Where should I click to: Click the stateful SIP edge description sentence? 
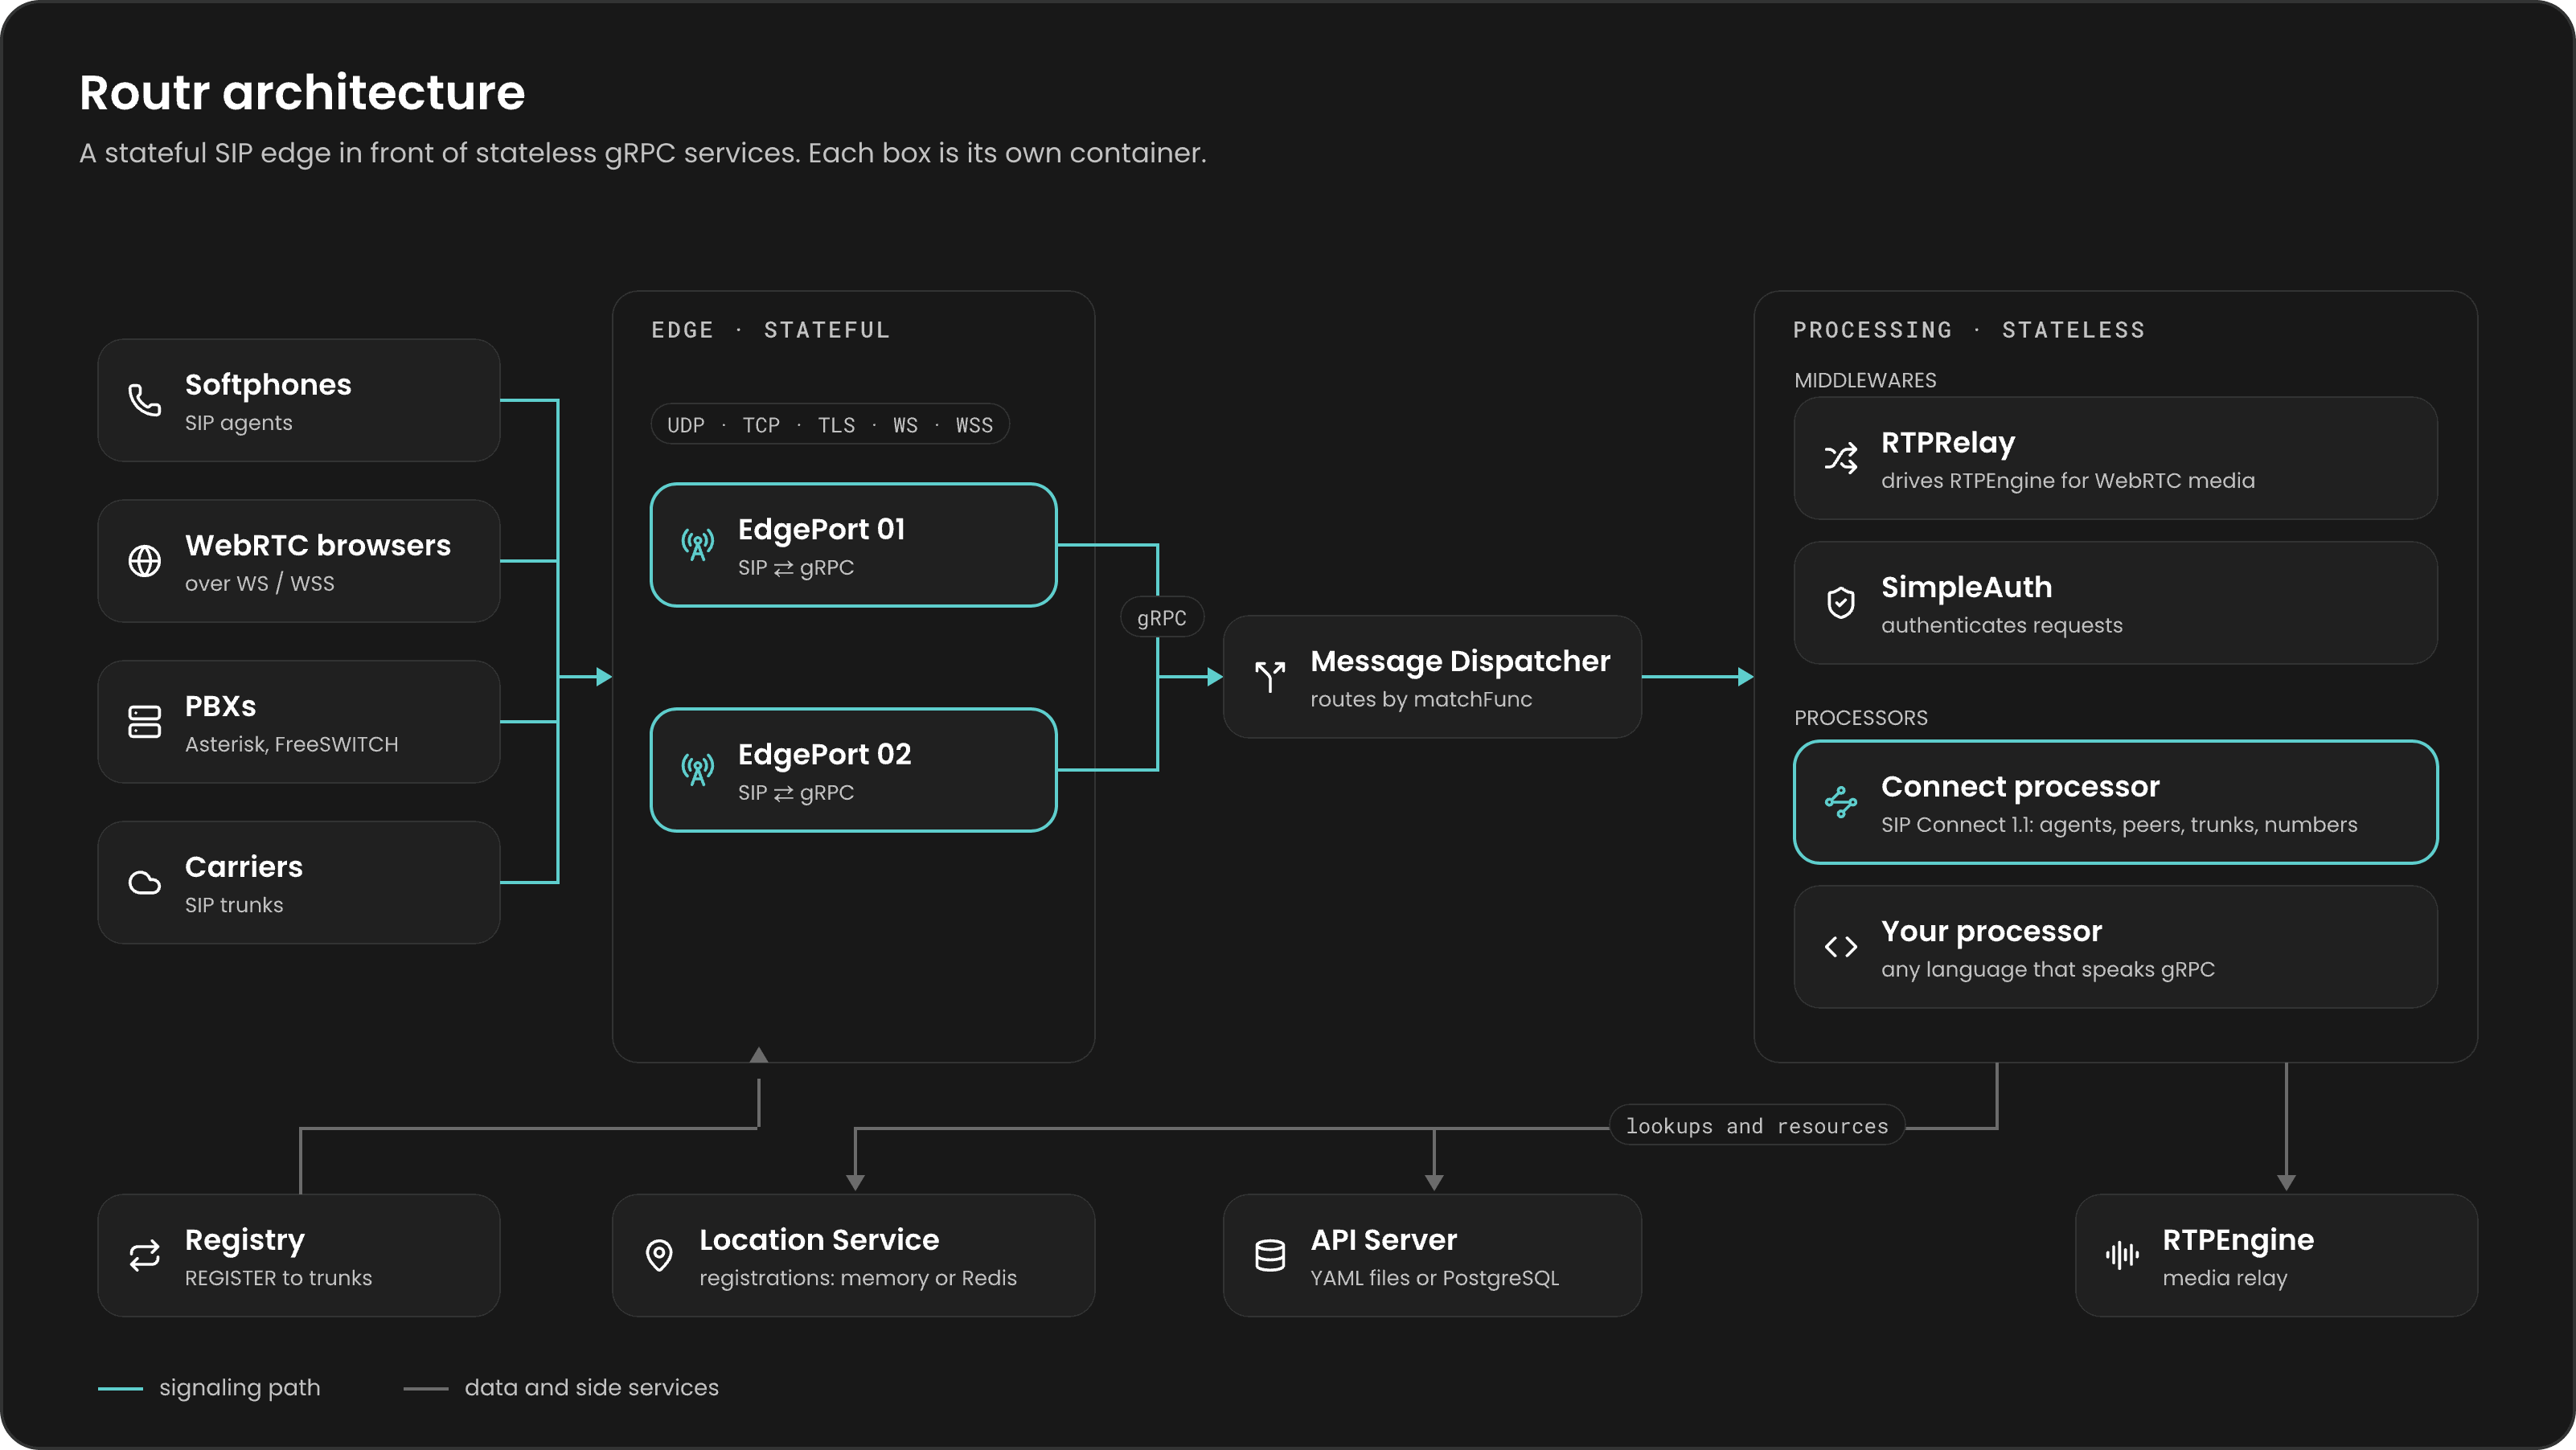(x=643, y=153)
